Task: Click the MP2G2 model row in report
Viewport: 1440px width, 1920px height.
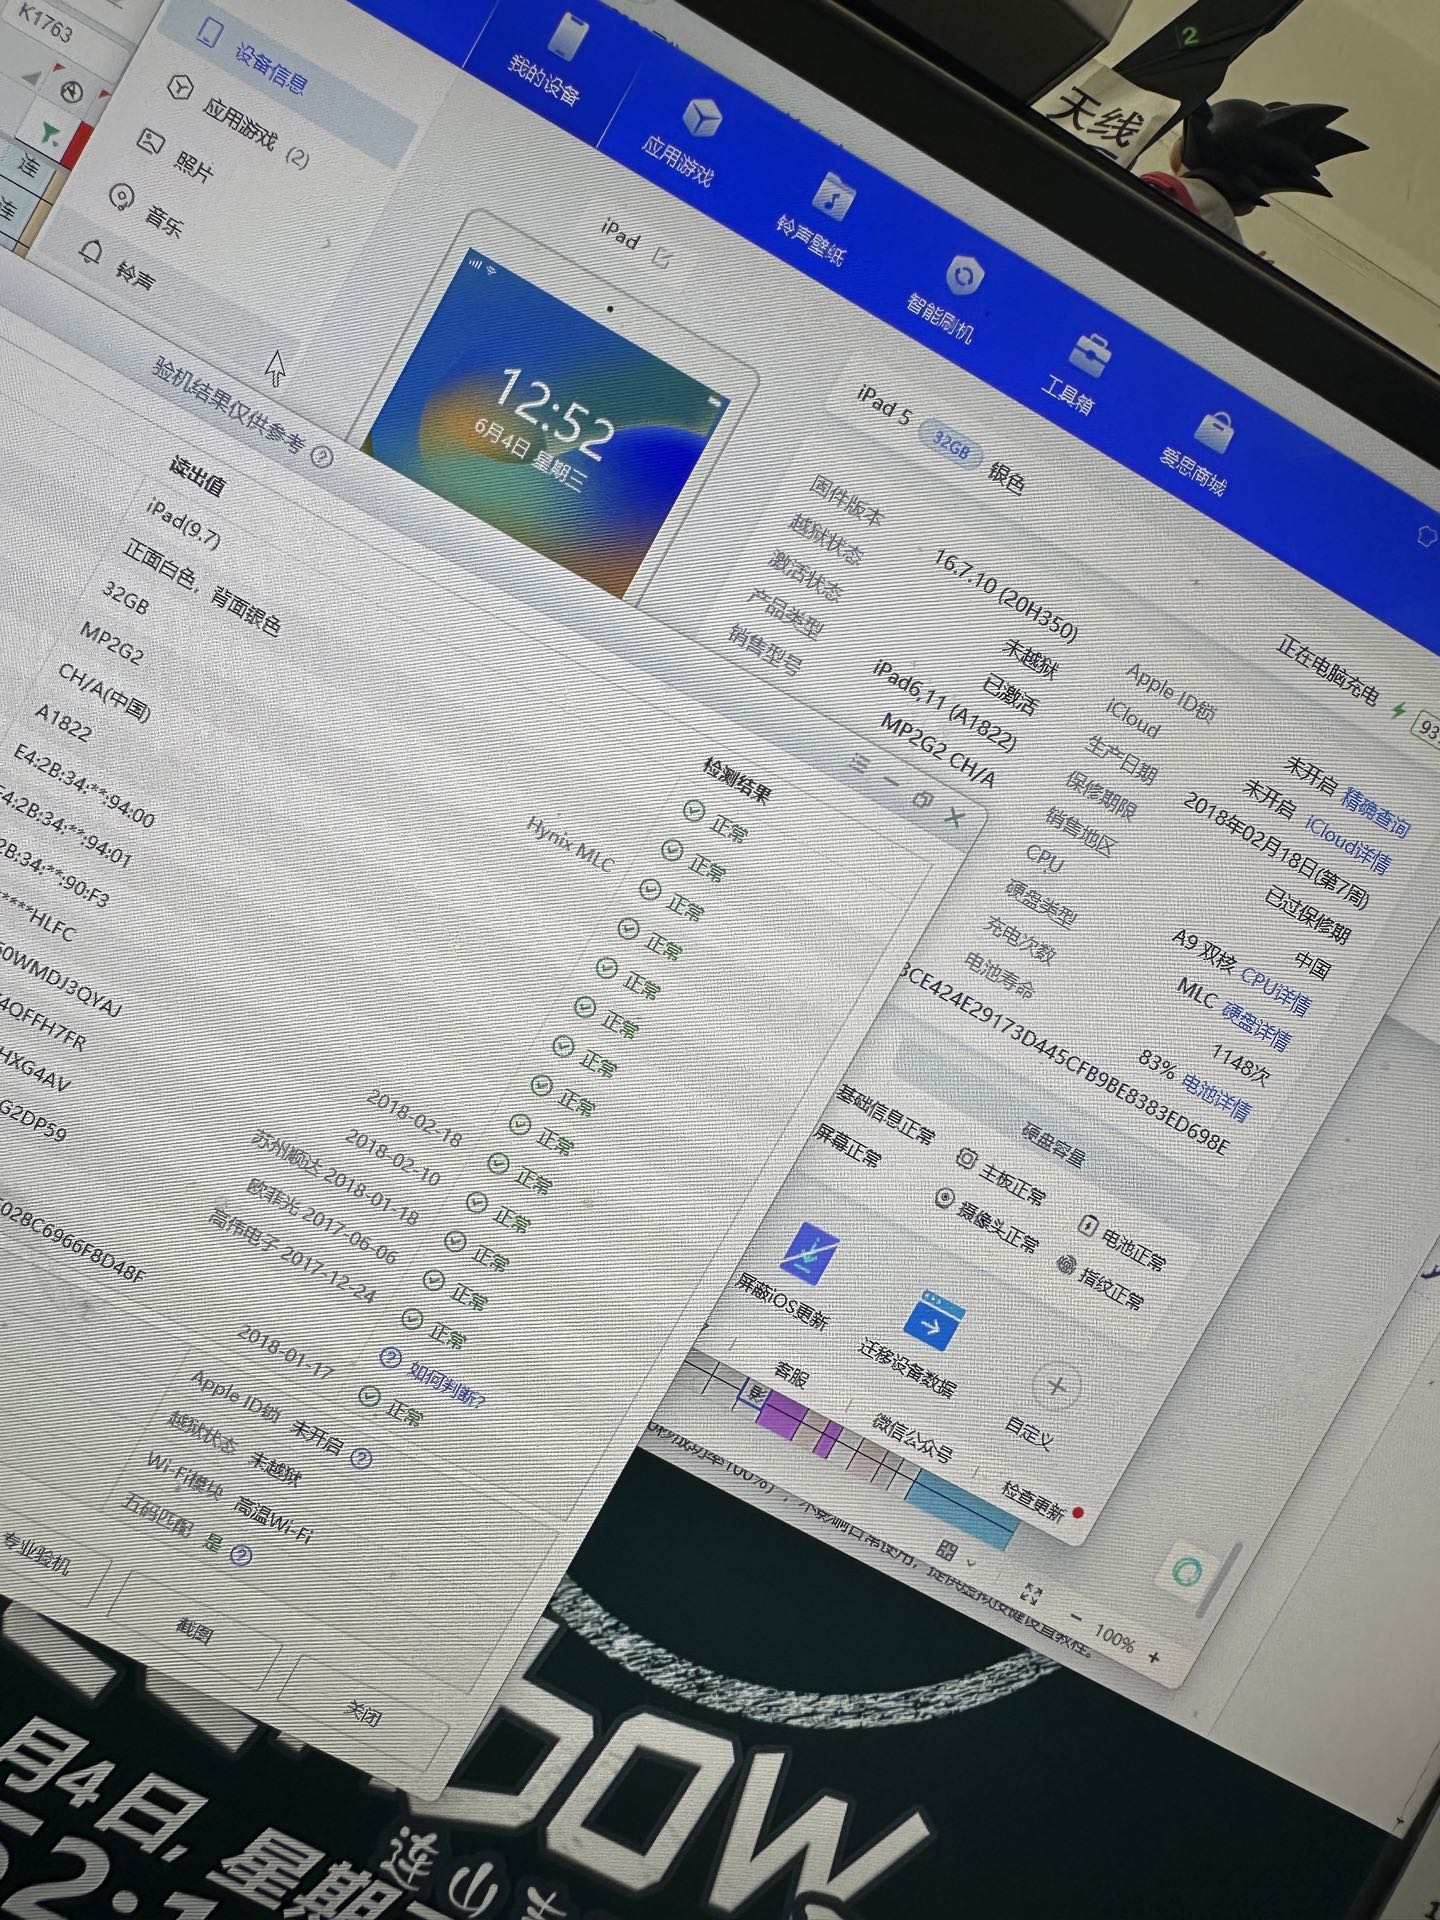Action: pyautogui.click(x=111, y=641)
